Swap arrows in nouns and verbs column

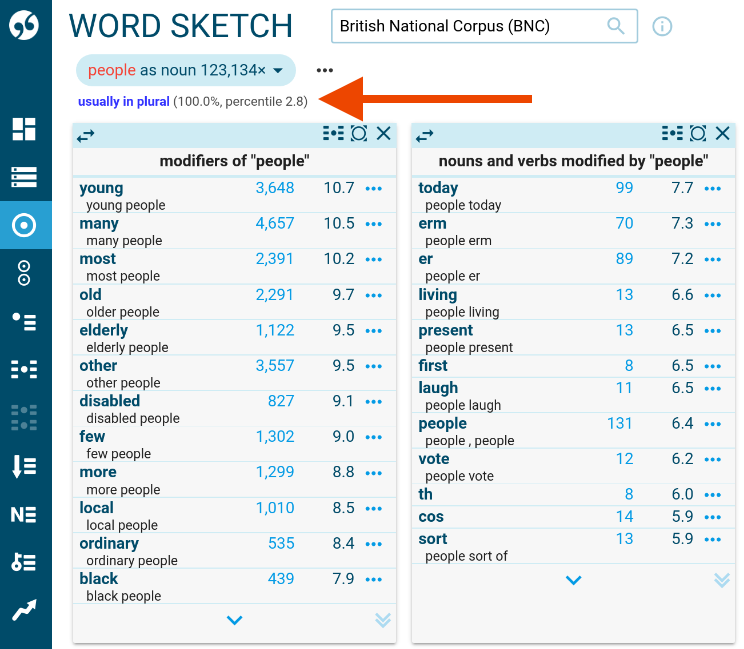(x=425, y=135)
